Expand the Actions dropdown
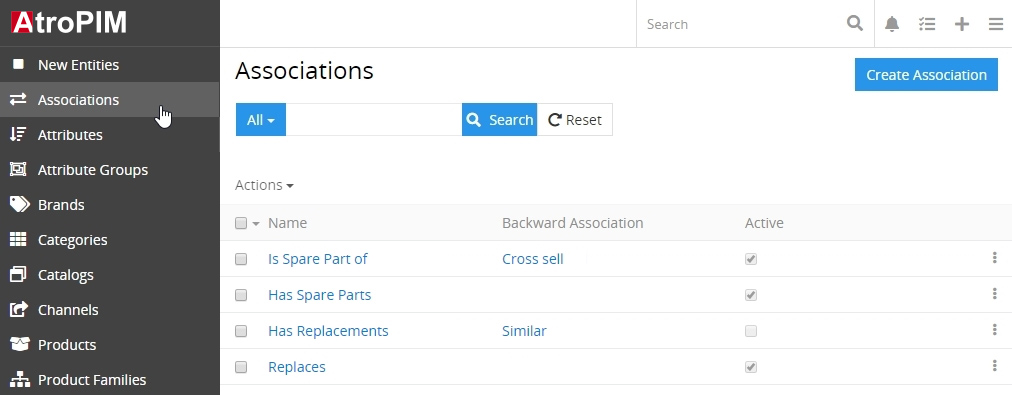Screen dimensions: 1012x395 (264, 185)
